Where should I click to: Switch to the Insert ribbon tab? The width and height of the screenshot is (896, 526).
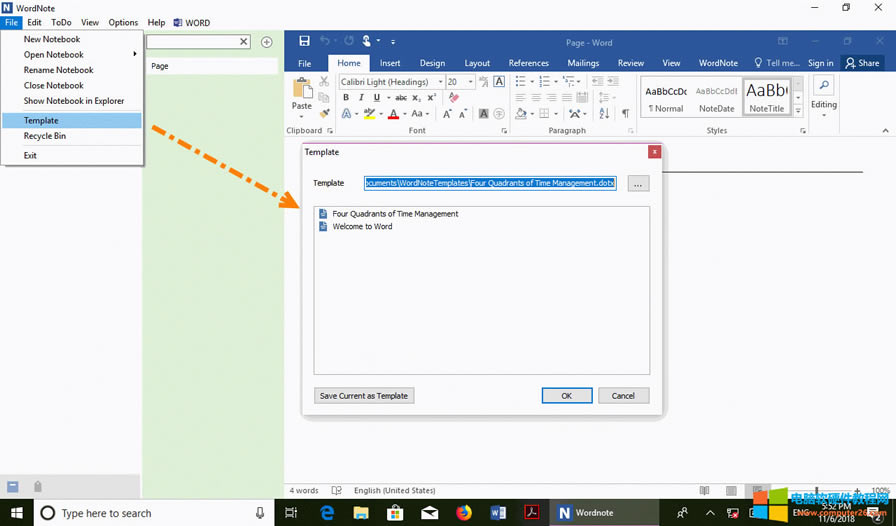tap(390, 63)
